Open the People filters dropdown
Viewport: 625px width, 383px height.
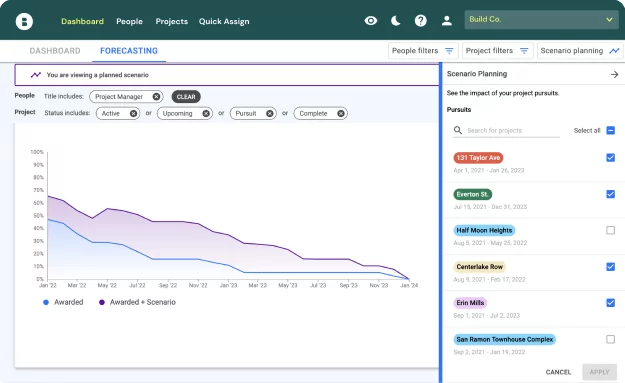tap(423, 51)
